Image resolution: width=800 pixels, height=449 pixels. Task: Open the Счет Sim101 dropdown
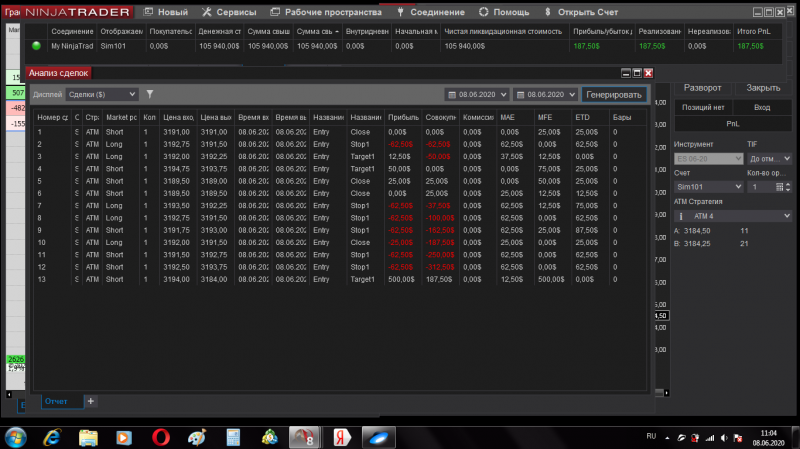tap(708, 187)
